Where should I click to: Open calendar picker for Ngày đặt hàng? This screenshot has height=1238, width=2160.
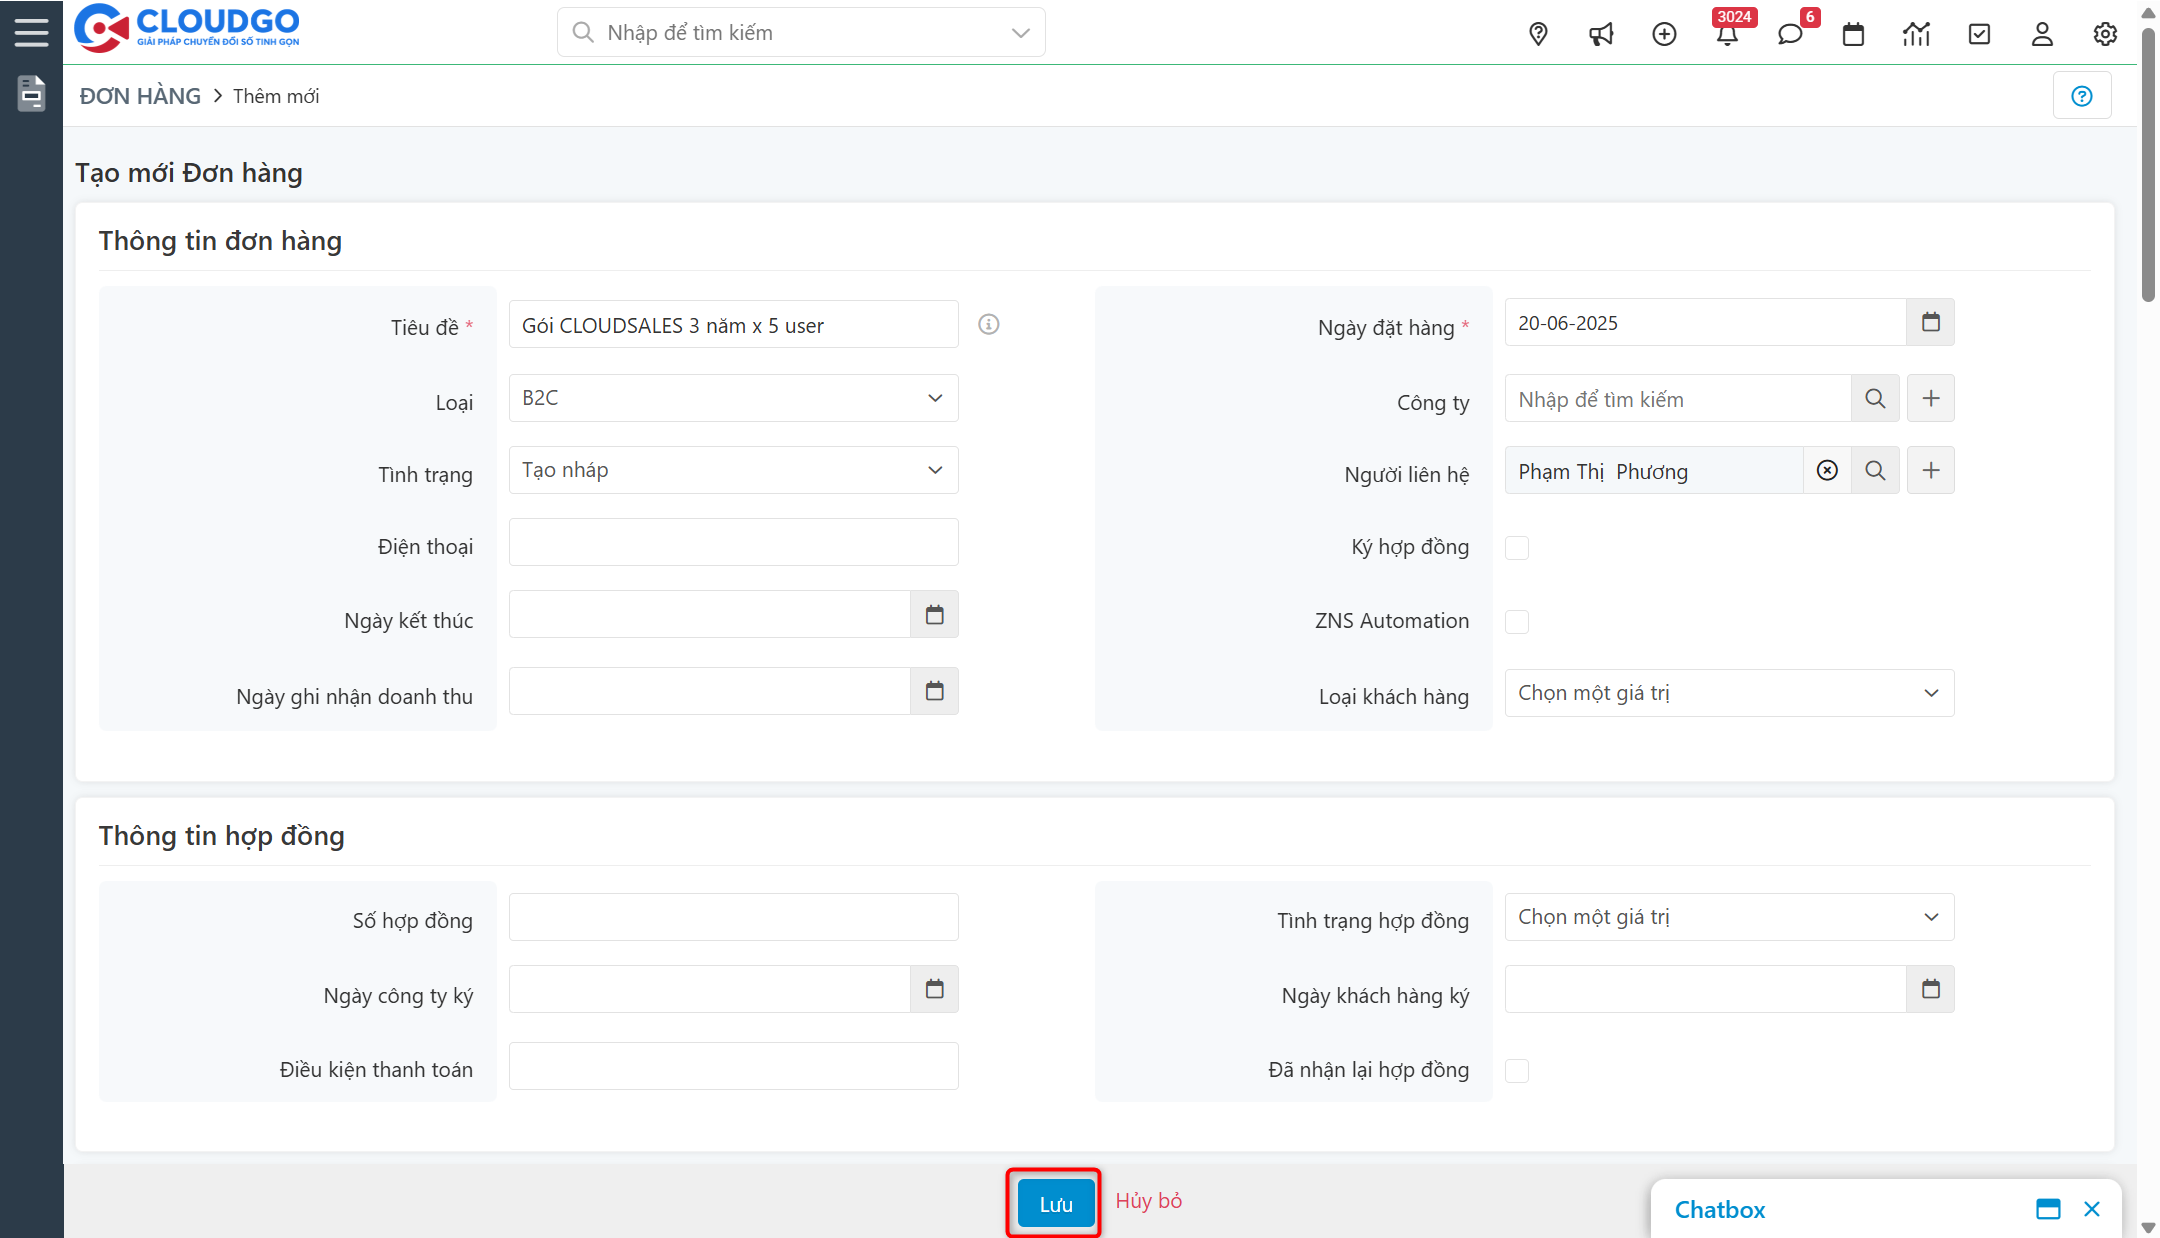coord(1930,322)
